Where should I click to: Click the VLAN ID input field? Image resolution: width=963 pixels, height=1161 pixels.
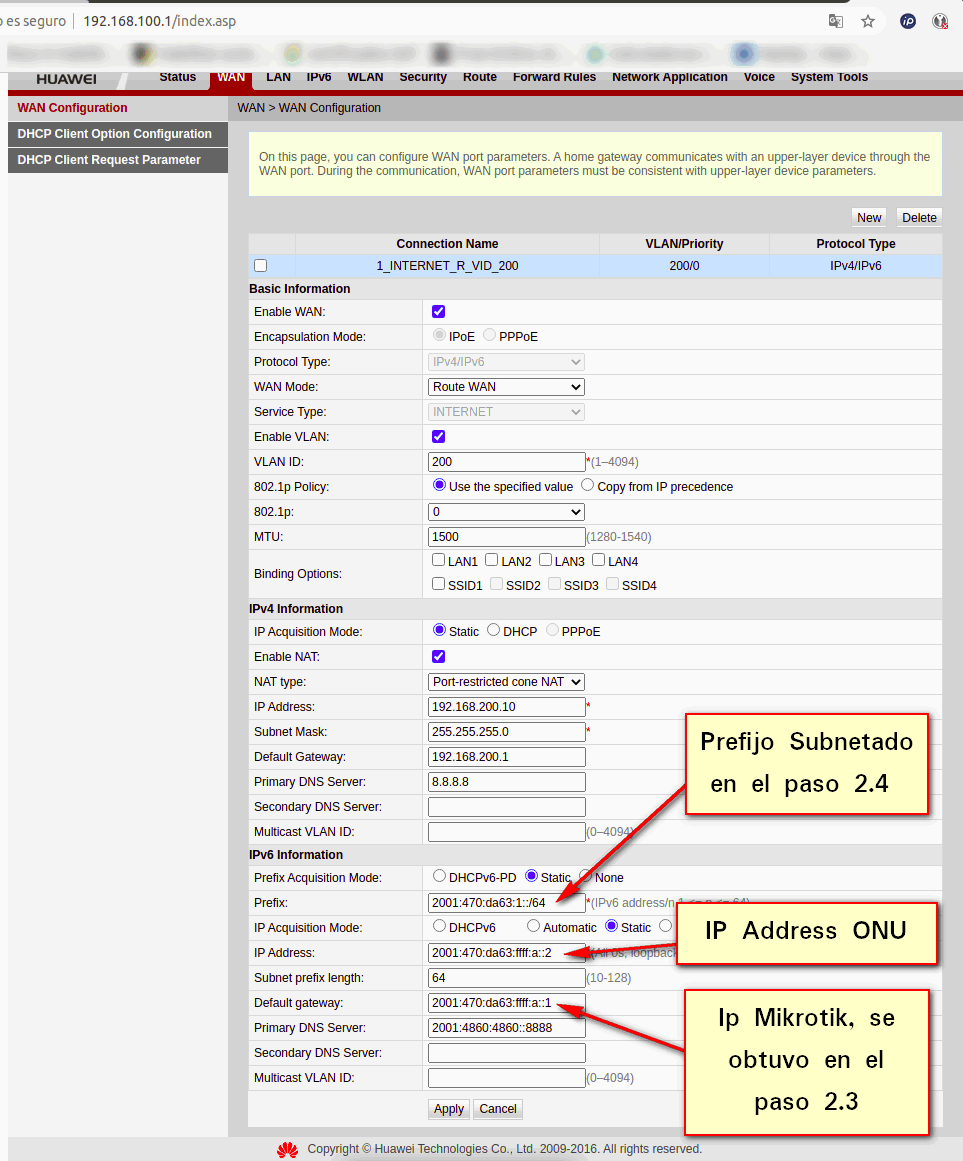pyautogui.click(x=506, y=462)
